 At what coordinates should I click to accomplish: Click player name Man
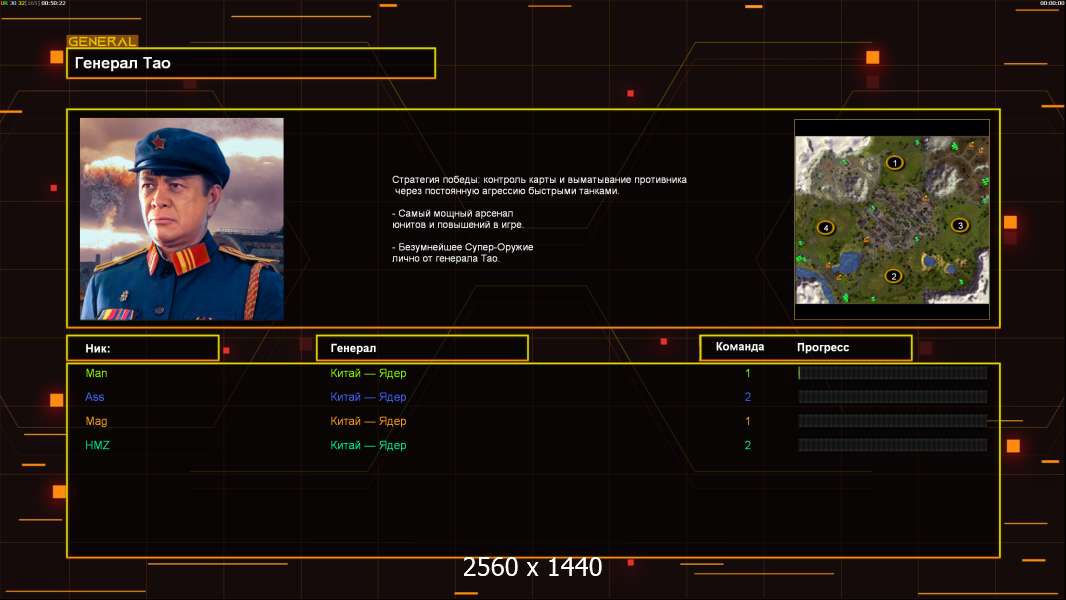(x=97, y=373)
